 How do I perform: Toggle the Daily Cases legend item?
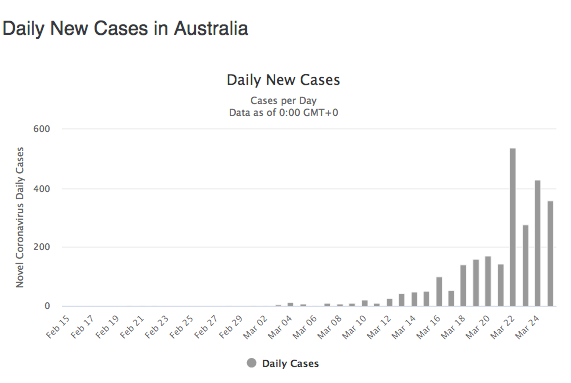(x=283, y=363)
